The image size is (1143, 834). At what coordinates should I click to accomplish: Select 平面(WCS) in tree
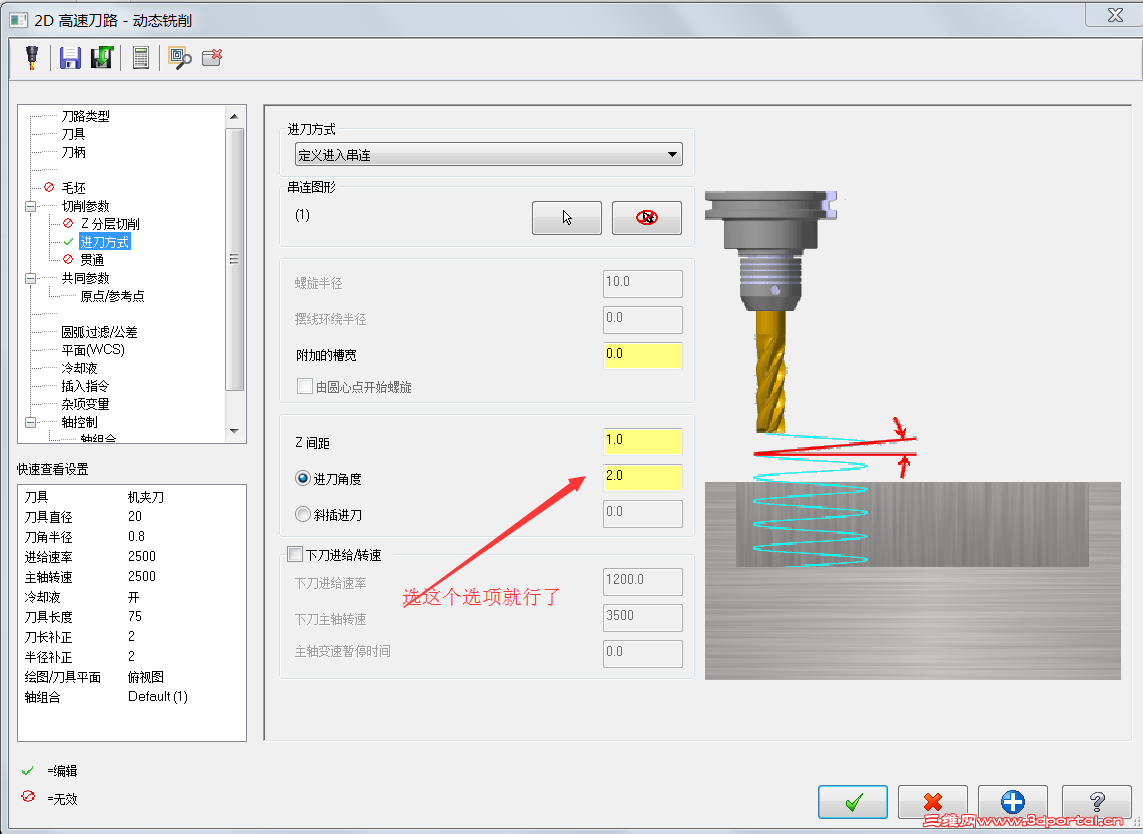coord(93,350)
